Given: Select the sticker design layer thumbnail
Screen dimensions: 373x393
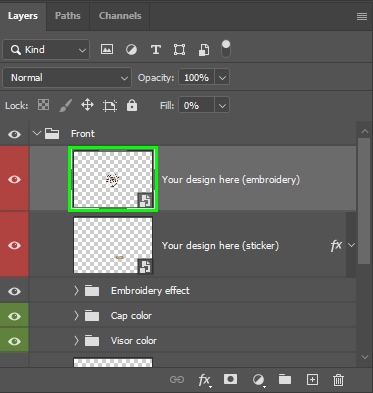Looking at the screenshot, I should coord(113,245).
